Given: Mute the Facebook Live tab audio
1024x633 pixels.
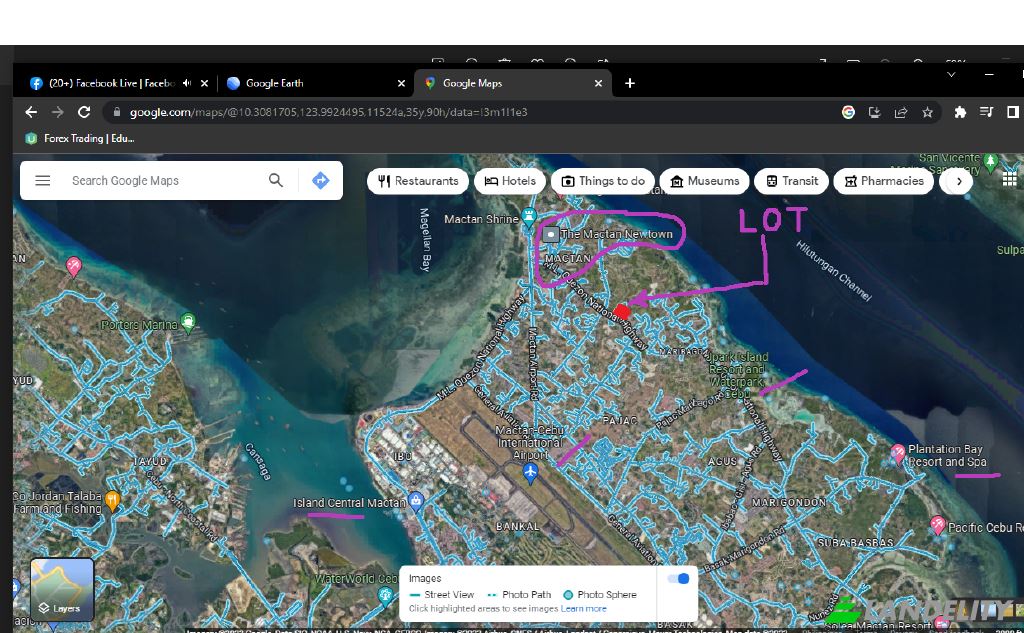Looking at the screenshot, I should point(187,83).
